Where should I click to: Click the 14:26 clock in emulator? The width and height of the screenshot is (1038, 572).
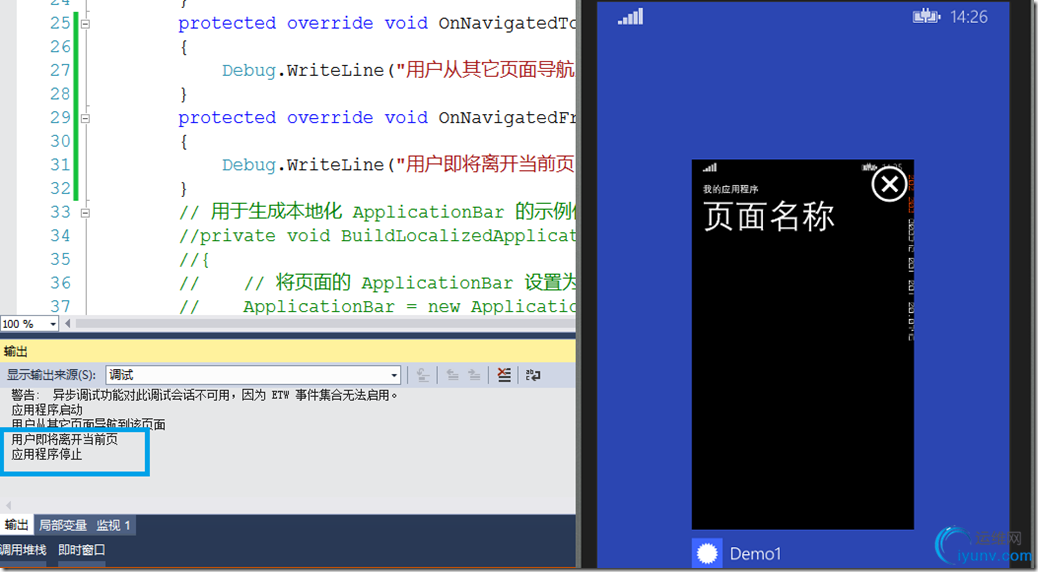coord(968,17)
